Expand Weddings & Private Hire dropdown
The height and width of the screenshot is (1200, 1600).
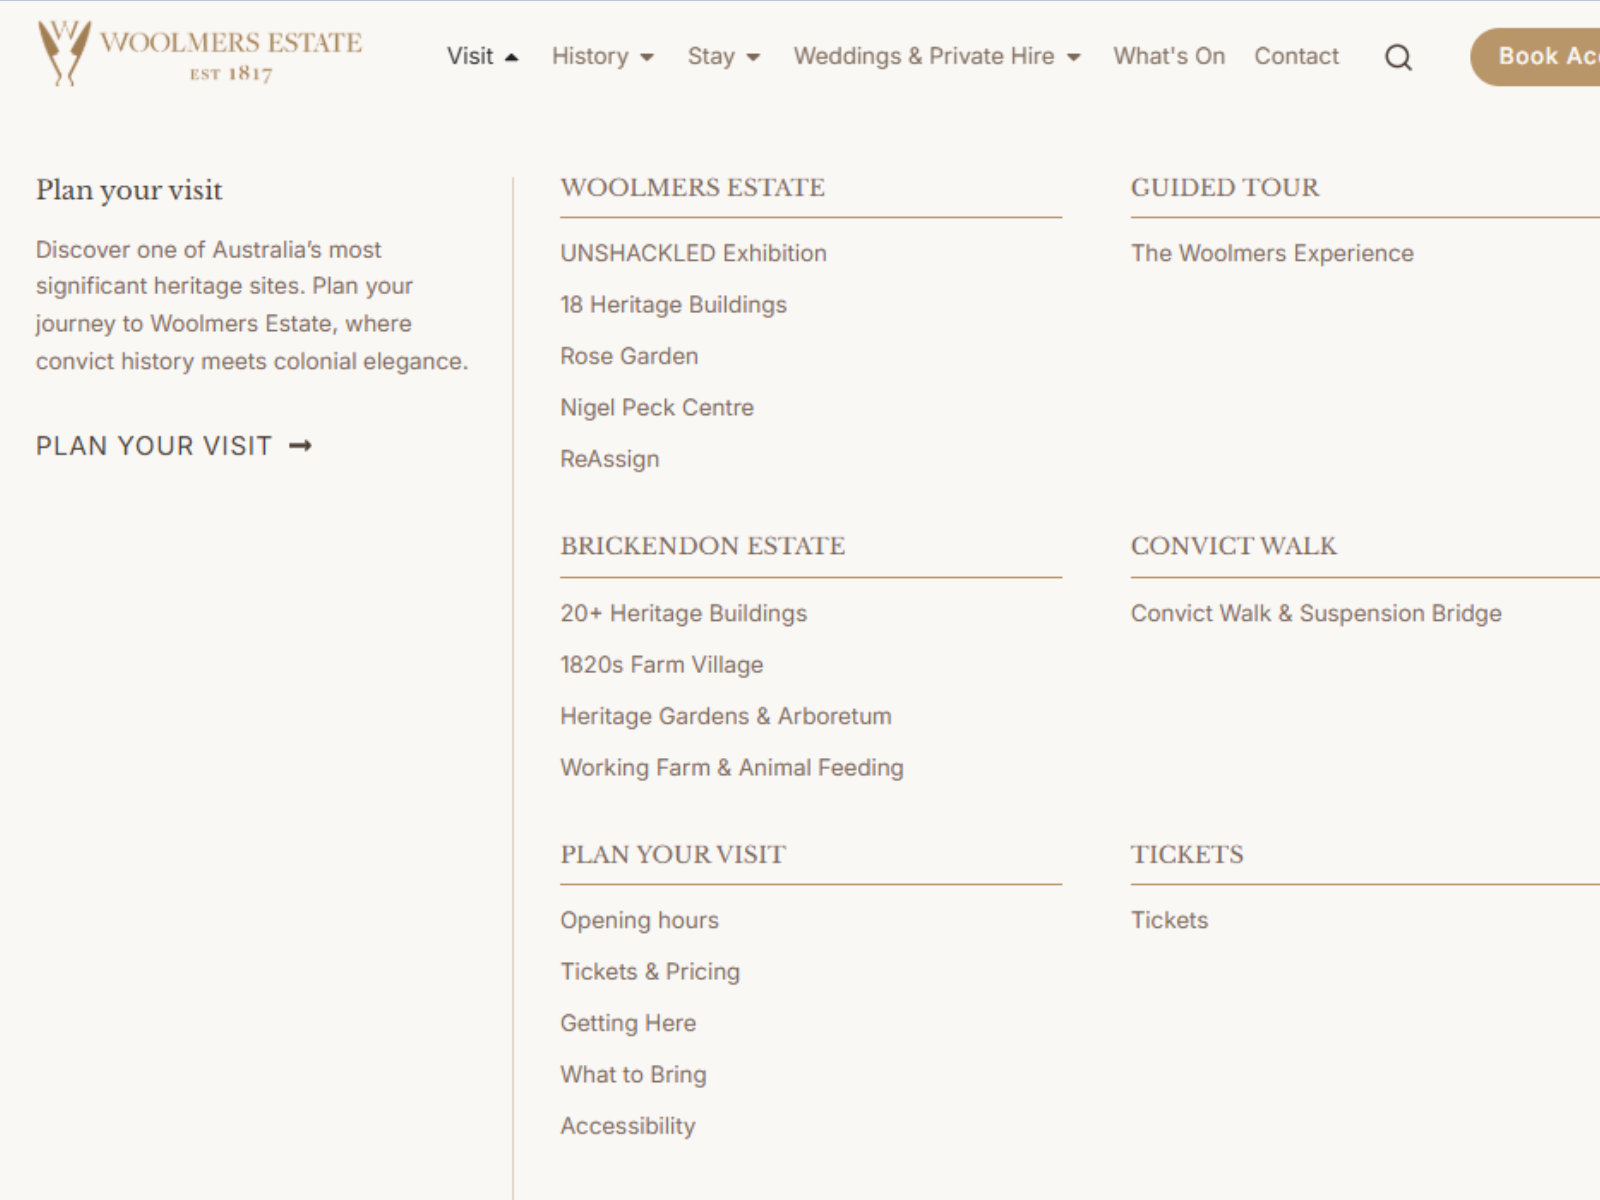coord(937,56)
